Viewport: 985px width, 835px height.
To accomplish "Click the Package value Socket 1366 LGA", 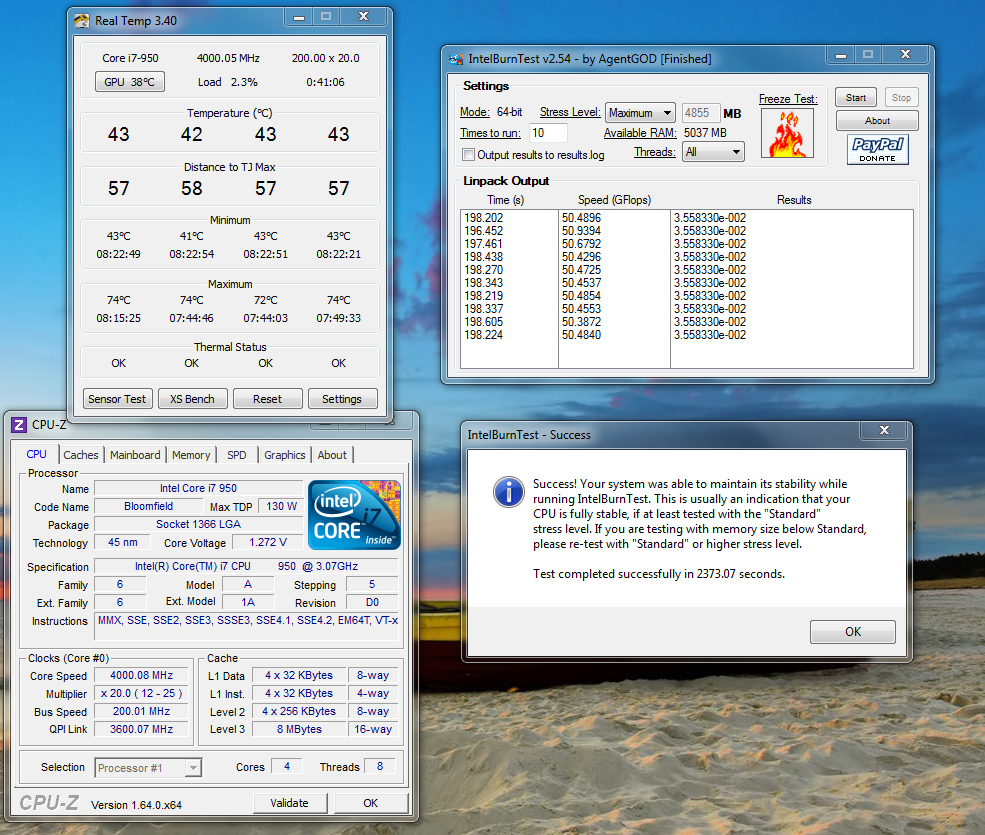I will coord(199,524).
